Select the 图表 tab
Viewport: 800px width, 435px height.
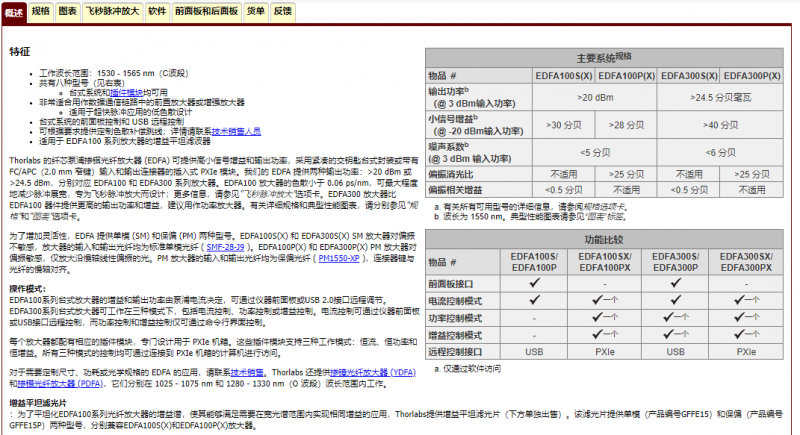point(67,11)
